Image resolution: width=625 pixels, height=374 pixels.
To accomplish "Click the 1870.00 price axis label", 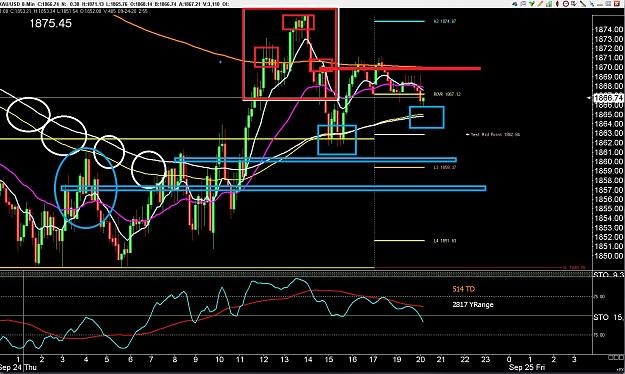I will tap(608, 67).
